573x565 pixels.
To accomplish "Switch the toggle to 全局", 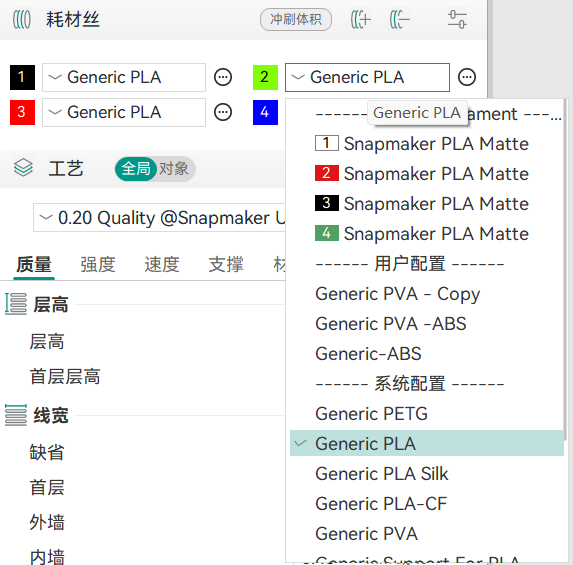I will [x=136, y=169].
